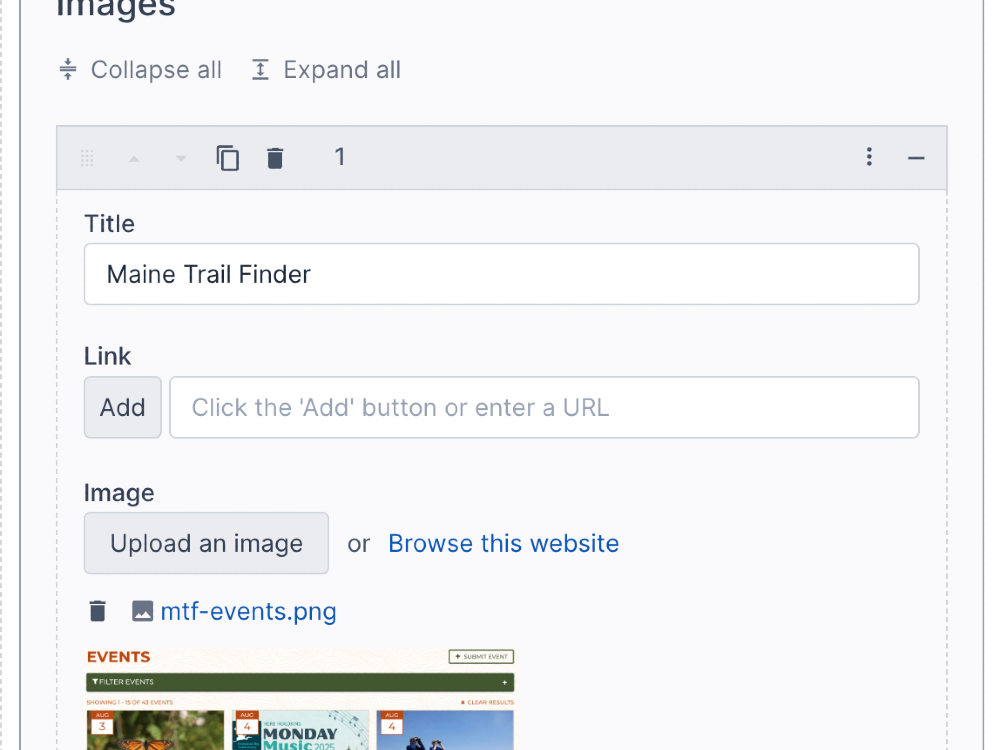Collapse block 1 using the minus button
Image resolution: width=1000 pixels, height=750 pixels.
click(x=917, y=157)
